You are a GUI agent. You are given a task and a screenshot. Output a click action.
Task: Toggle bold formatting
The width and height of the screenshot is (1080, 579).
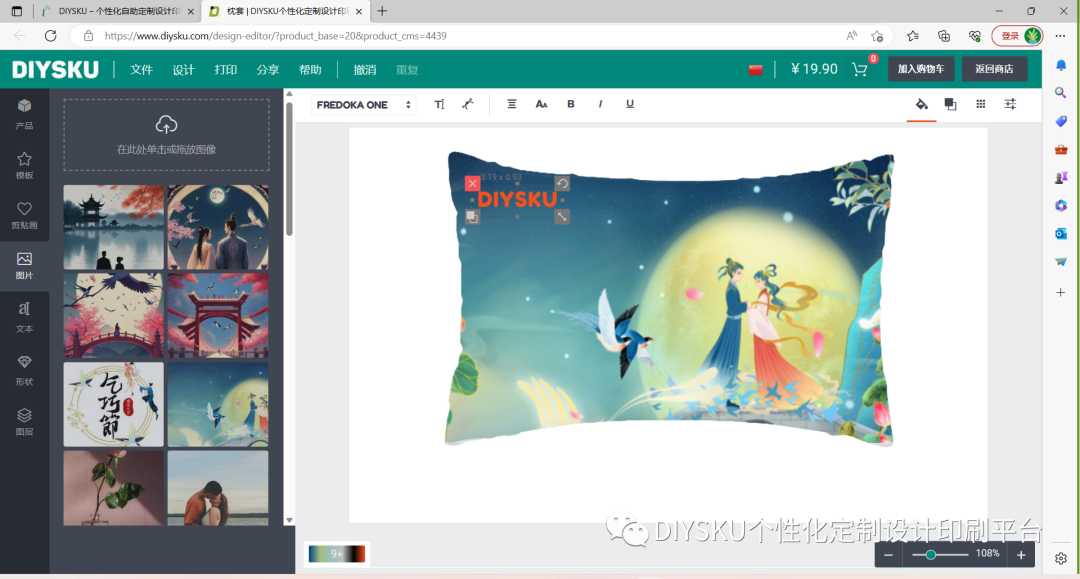point(570,105)
